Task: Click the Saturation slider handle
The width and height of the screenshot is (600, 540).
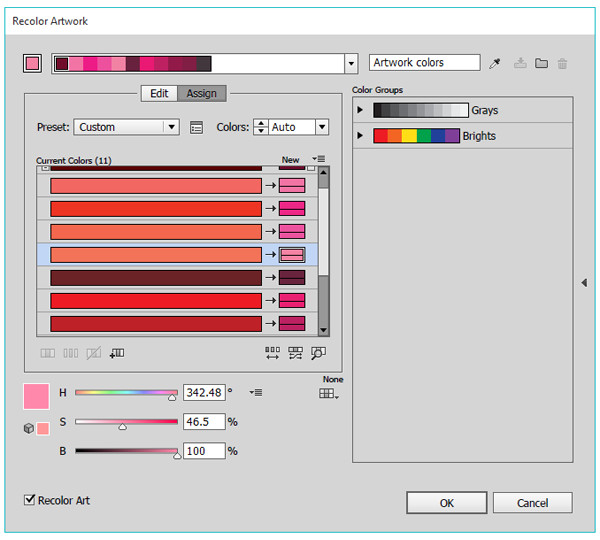Action: pyautogui.click(x=123, y=427)
